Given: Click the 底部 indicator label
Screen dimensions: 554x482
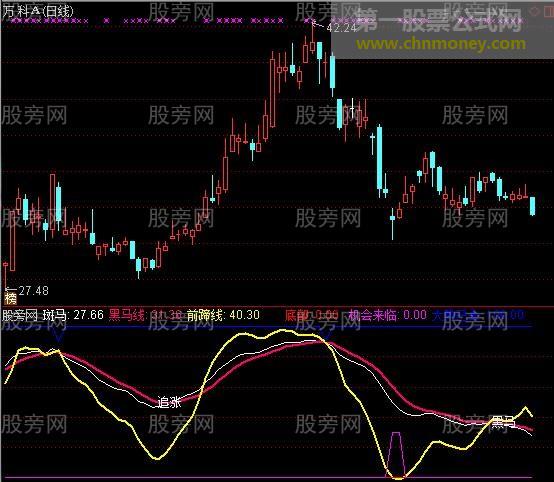Looking at the screenshot, I should coord(296,315).
